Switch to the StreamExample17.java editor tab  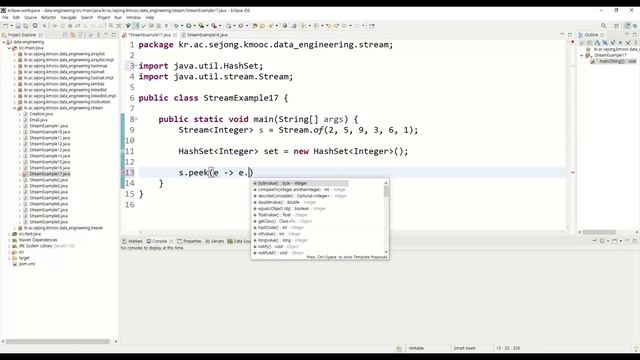click(149, 35)
